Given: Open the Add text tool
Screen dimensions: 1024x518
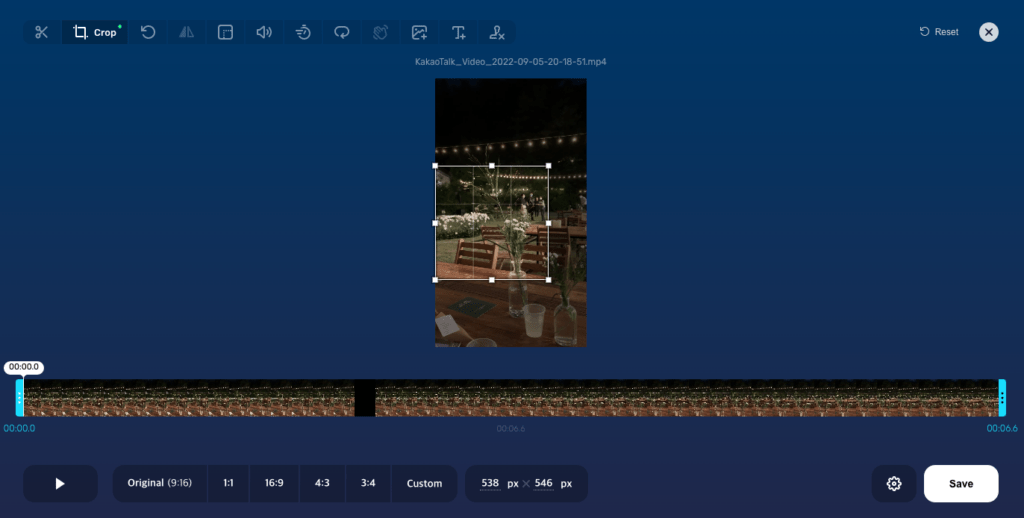Looking at the screenshot, I should click(458, 32).
